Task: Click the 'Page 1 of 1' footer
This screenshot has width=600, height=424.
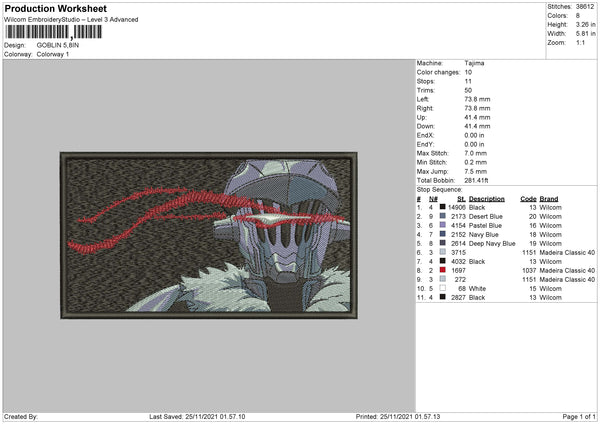Action: pyautogui.click(x=579, y=417)
